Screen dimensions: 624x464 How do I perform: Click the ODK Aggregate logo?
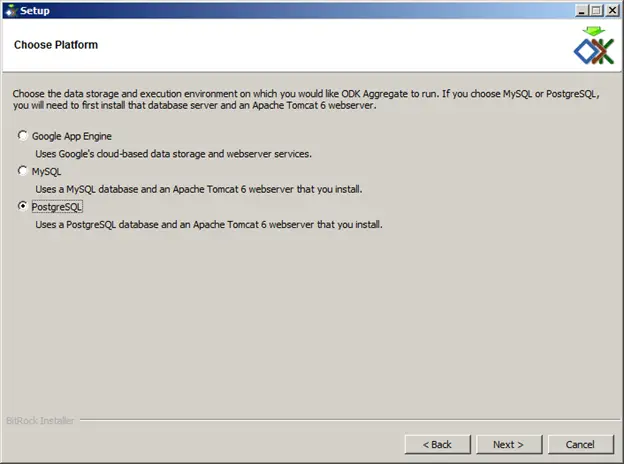[594, 46]
